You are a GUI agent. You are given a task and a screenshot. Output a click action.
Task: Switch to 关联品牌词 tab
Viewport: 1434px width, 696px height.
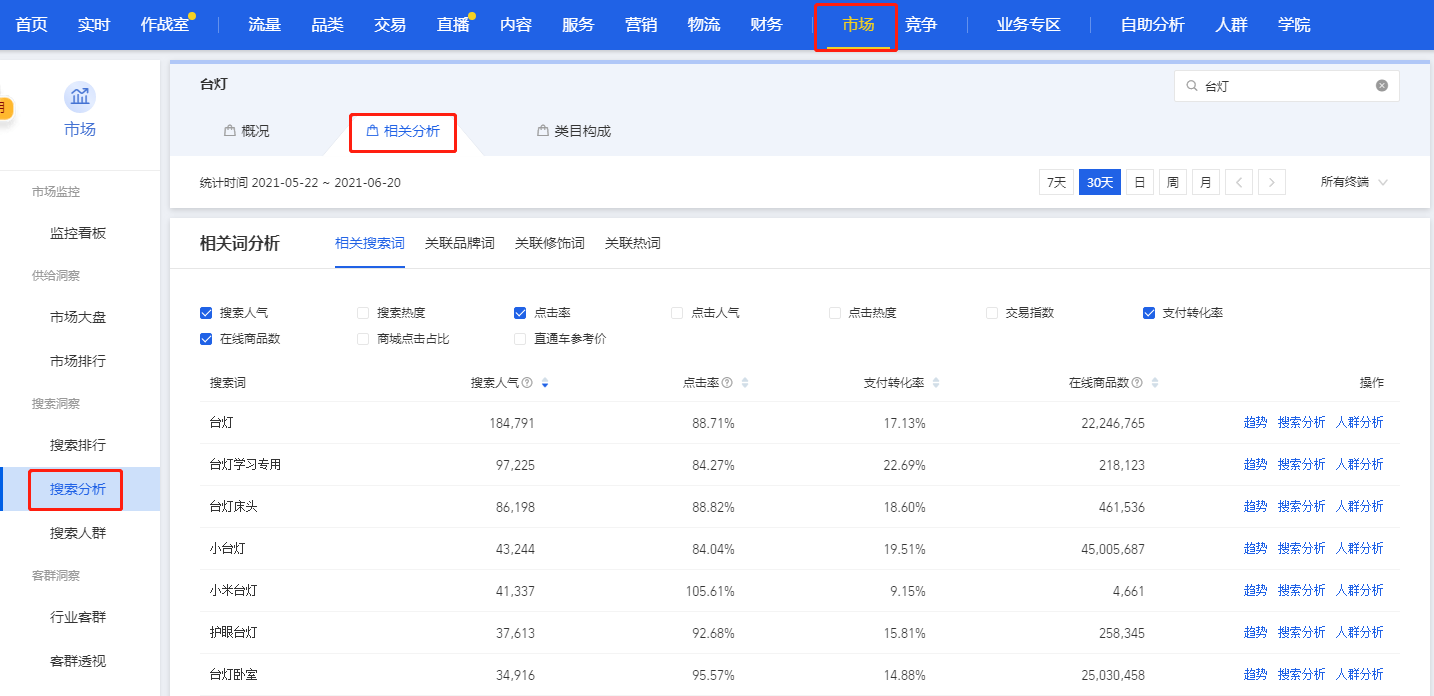(460, 243)
